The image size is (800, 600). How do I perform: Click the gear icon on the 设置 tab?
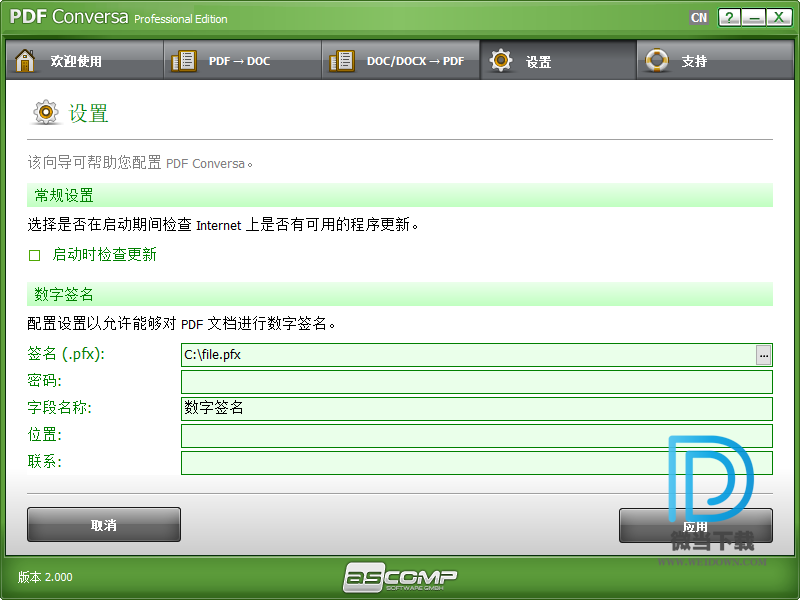[x=501, y=60]
